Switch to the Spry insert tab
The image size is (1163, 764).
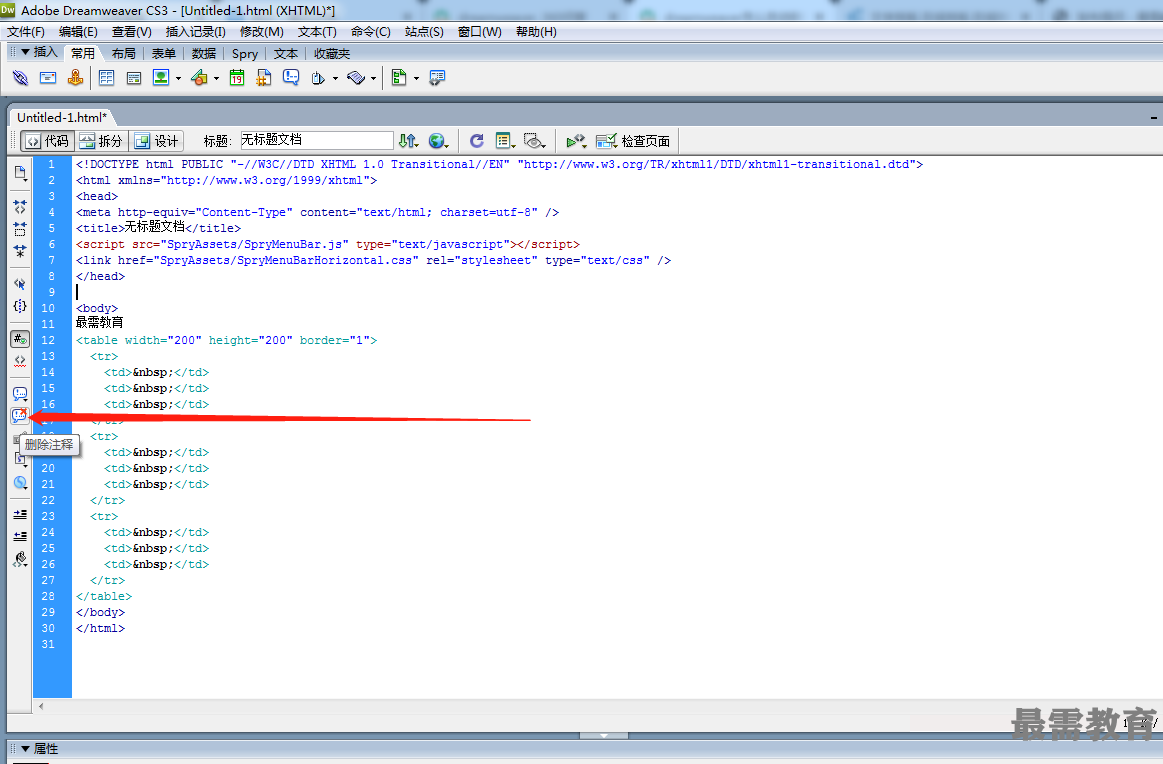(x=245, y=53)
